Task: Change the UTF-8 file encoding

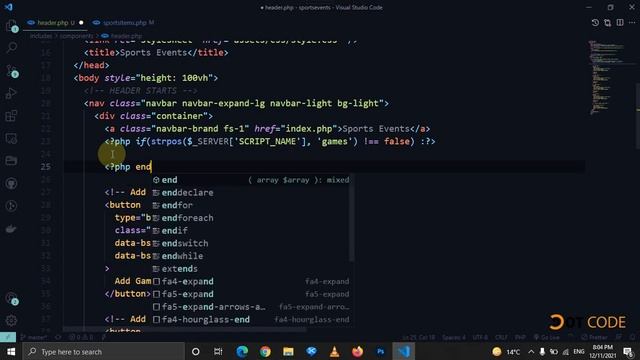Action: (480, 337)
